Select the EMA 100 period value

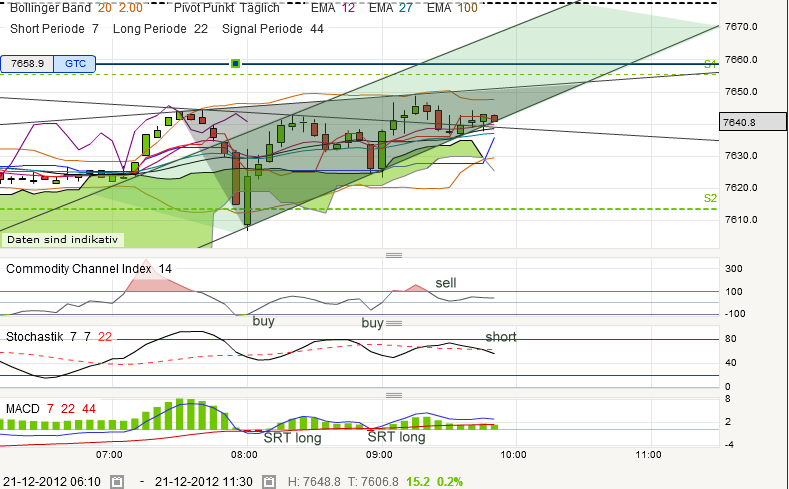467,8
